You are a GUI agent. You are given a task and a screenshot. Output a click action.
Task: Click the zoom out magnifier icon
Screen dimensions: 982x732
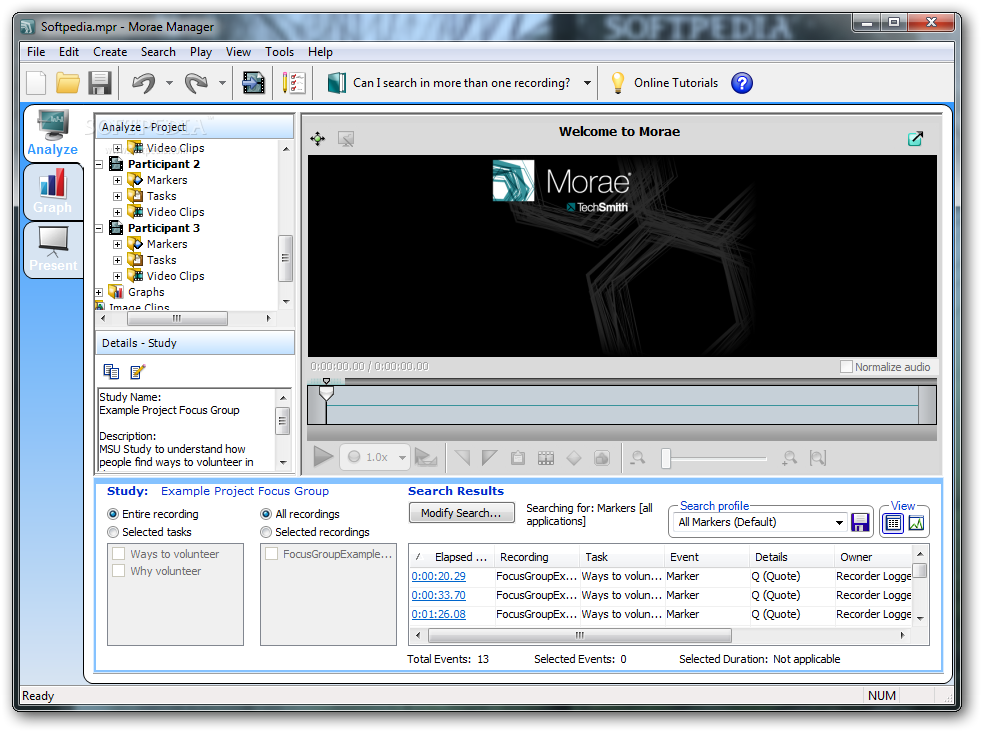[x=638, y=458]
